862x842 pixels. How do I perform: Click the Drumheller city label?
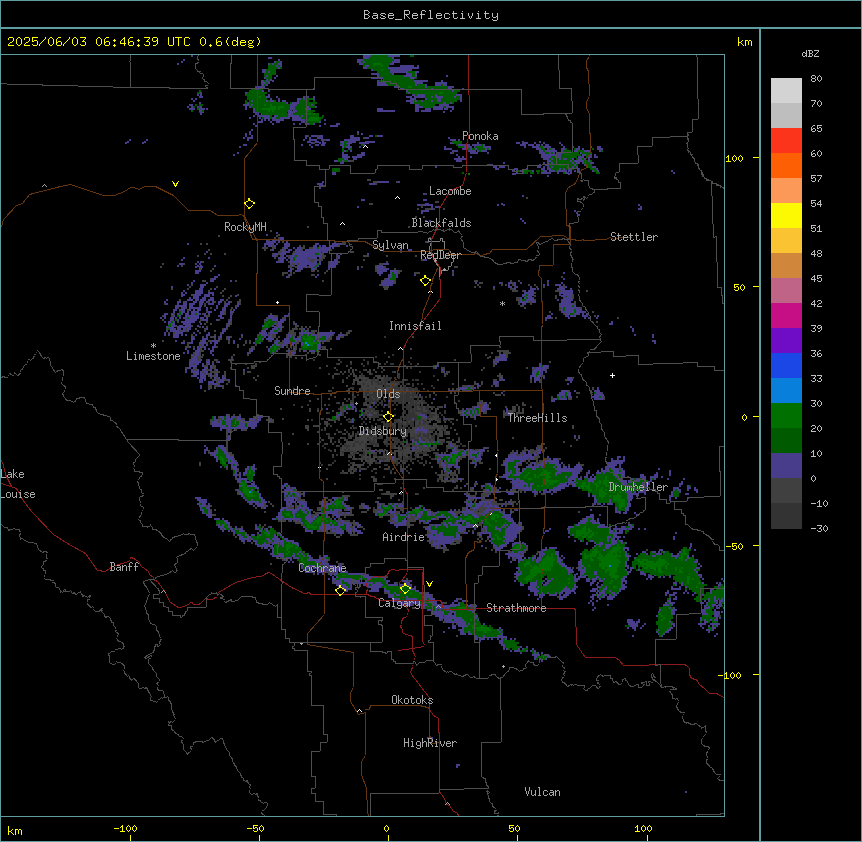638,487
